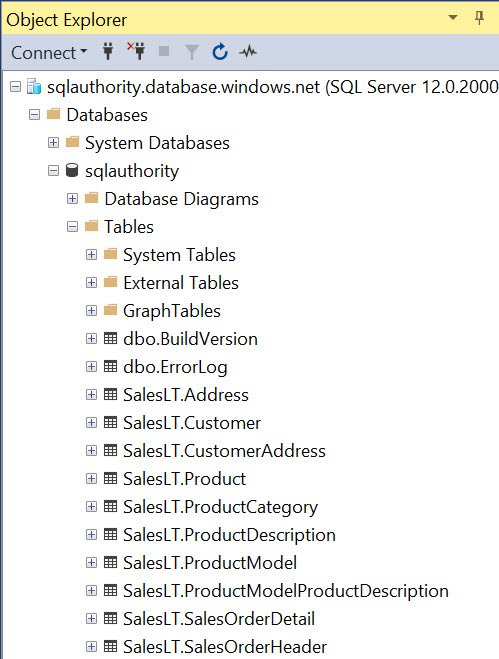
Task: Collapse the sqlauthority server root node
Action: coord(15,87)
